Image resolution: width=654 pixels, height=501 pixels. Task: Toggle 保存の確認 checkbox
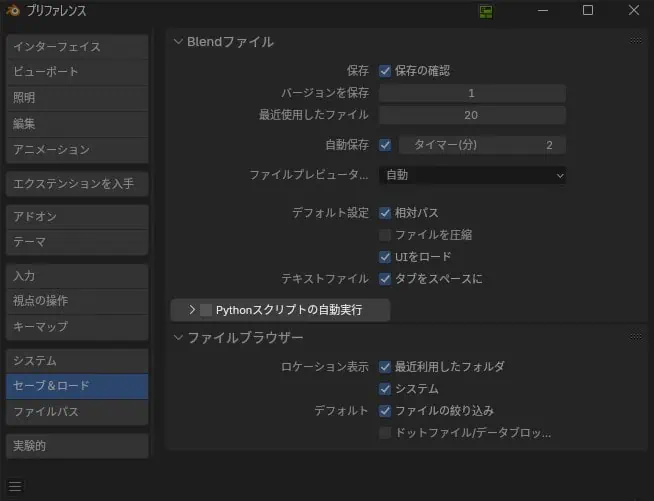pyautogui.click(x=385, y=71)
